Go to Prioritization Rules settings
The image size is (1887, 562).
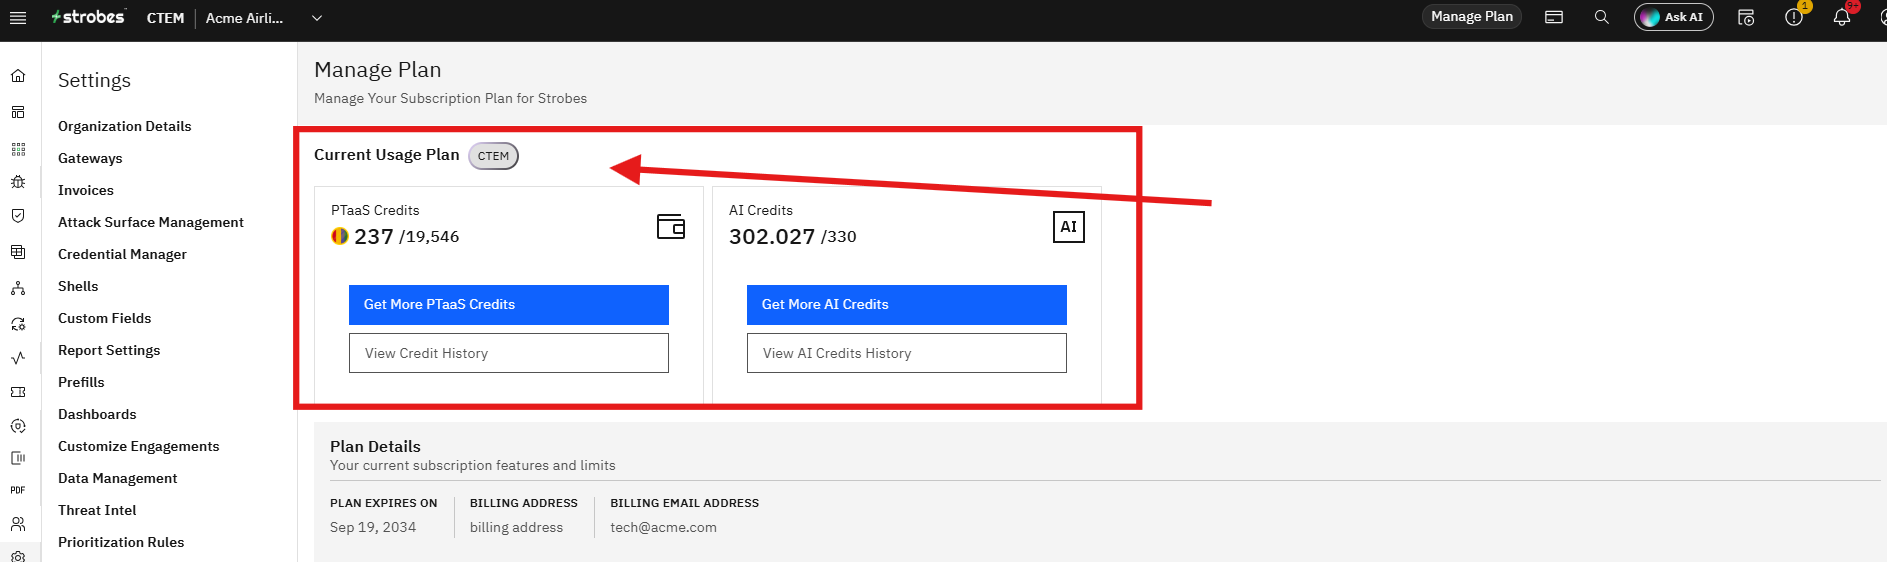click(x=121, y=542)
